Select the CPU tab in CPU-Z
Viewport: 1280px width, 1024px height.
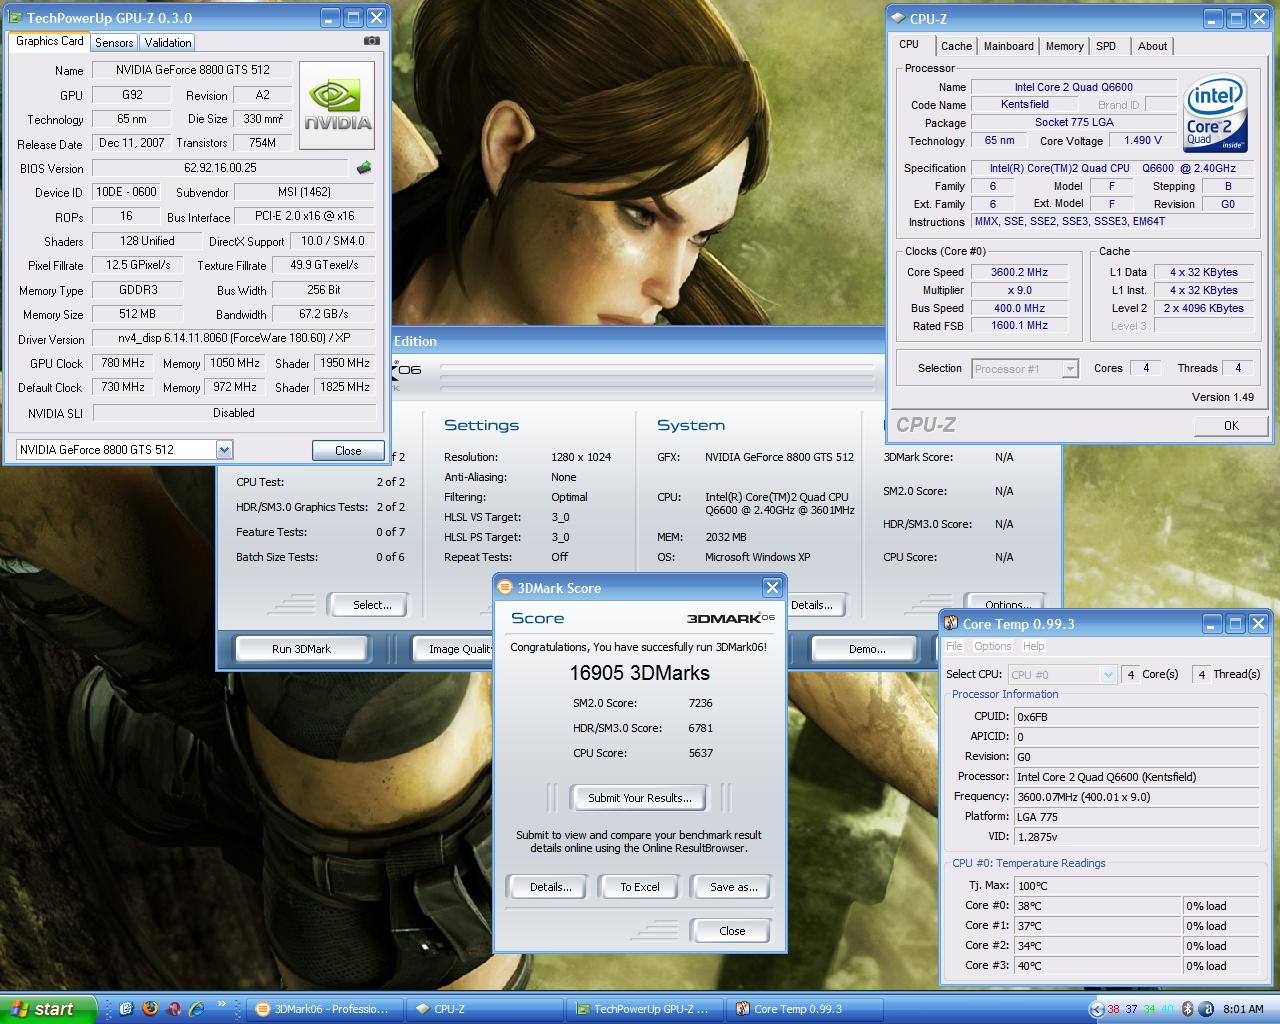[909, 44]
